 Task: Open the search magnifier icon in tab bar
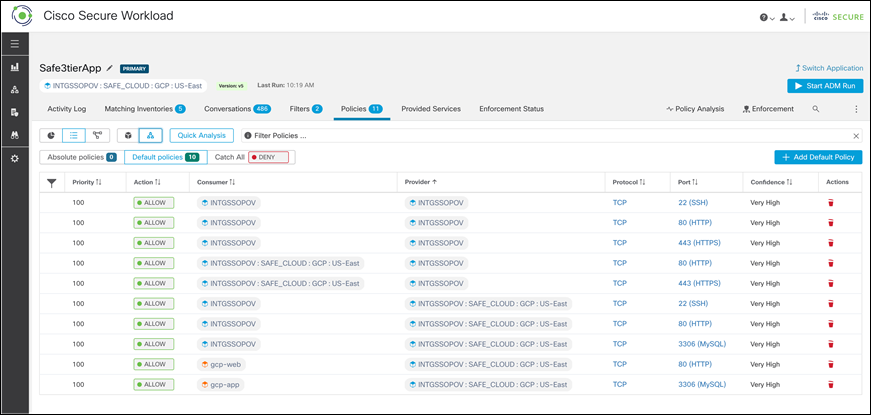pos(816,109)
